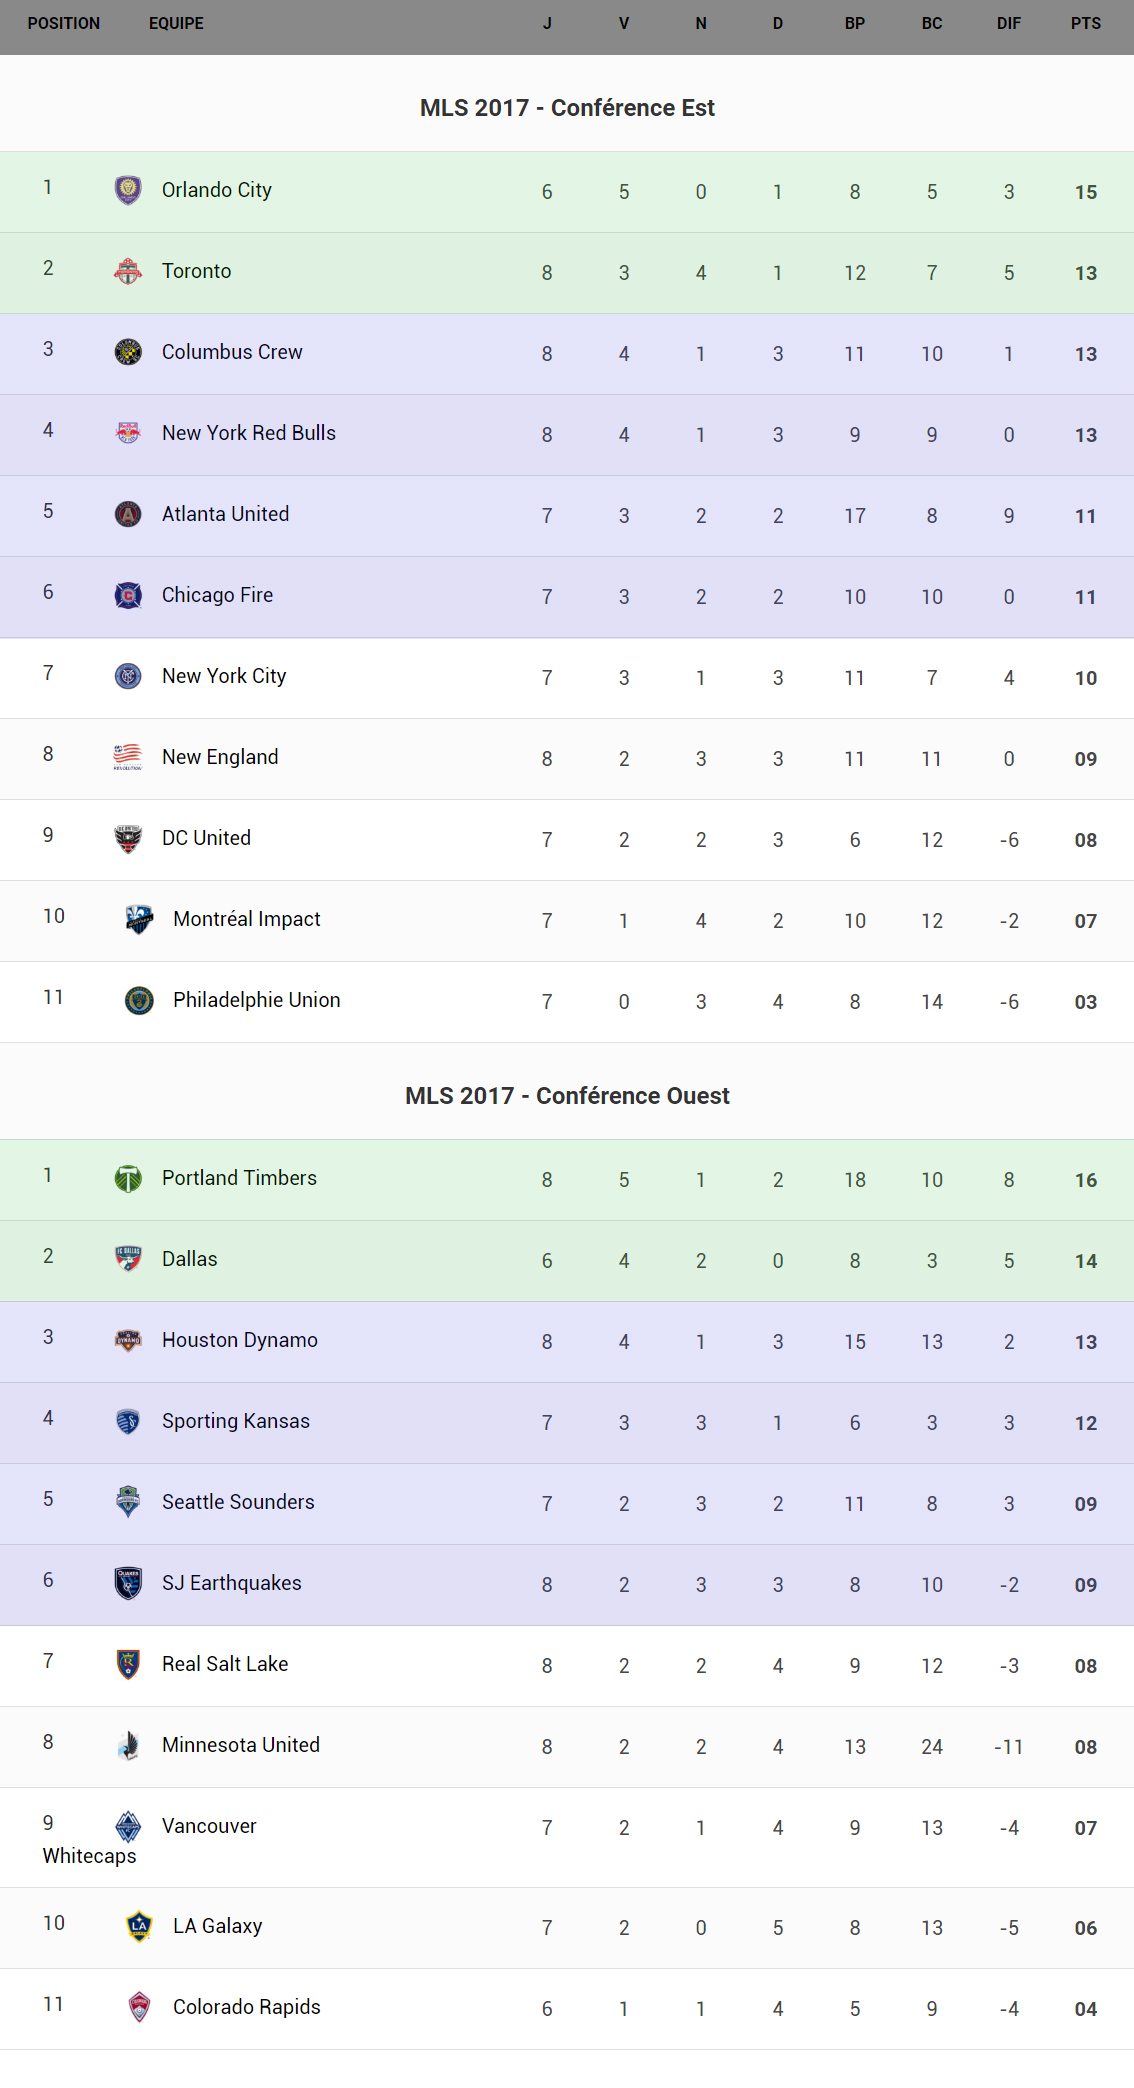Click the Seattle Sounders badge icon

[x=128, y=1502]
